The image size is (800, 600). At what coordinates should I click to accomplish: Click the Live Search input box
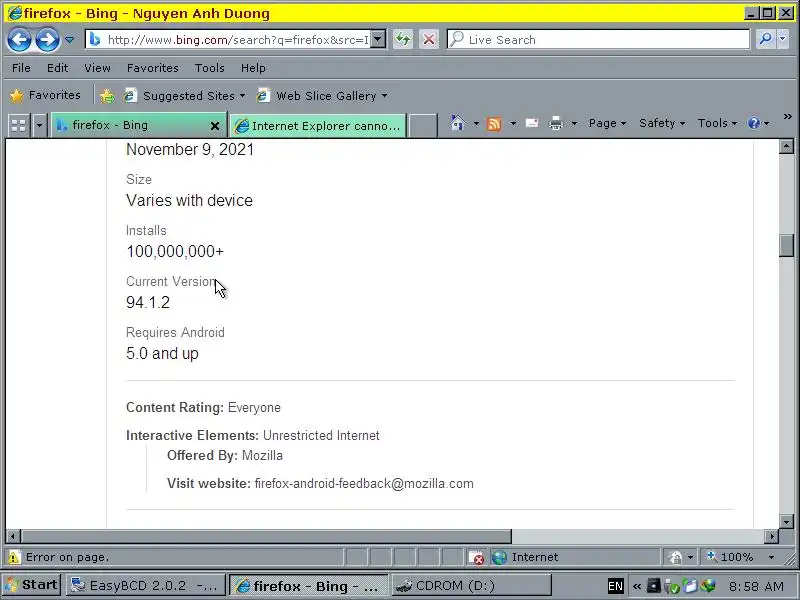point(598,40)
